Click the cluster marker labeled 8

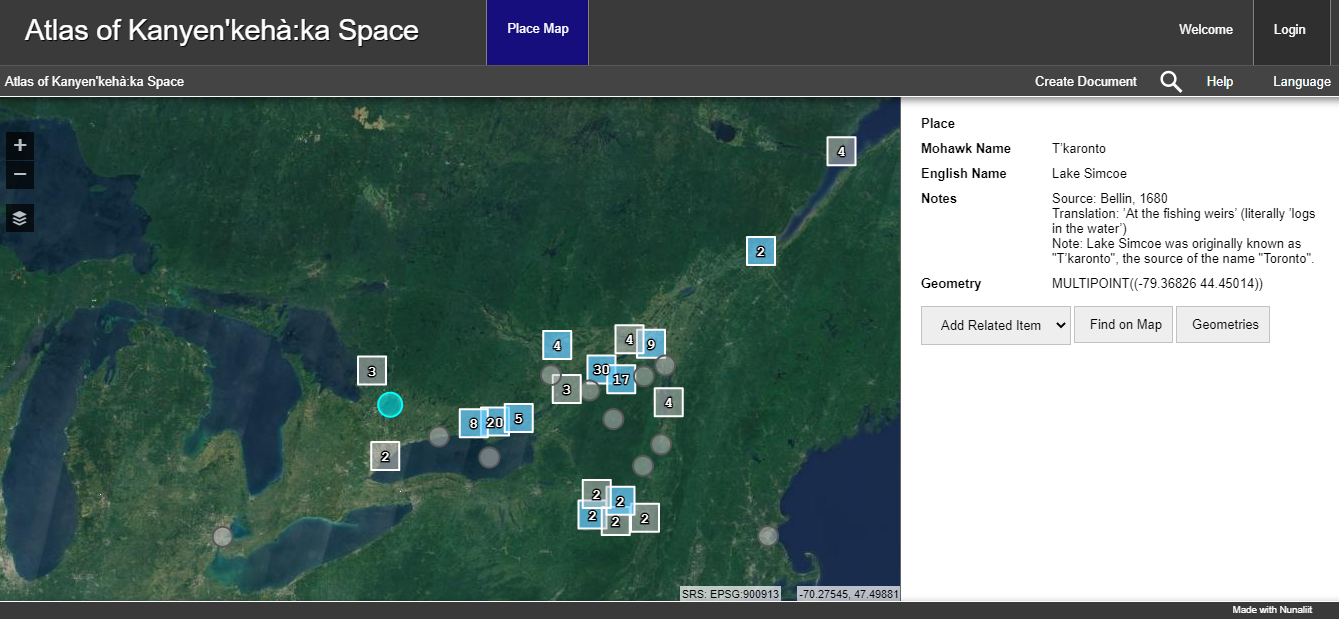[471, 423]
